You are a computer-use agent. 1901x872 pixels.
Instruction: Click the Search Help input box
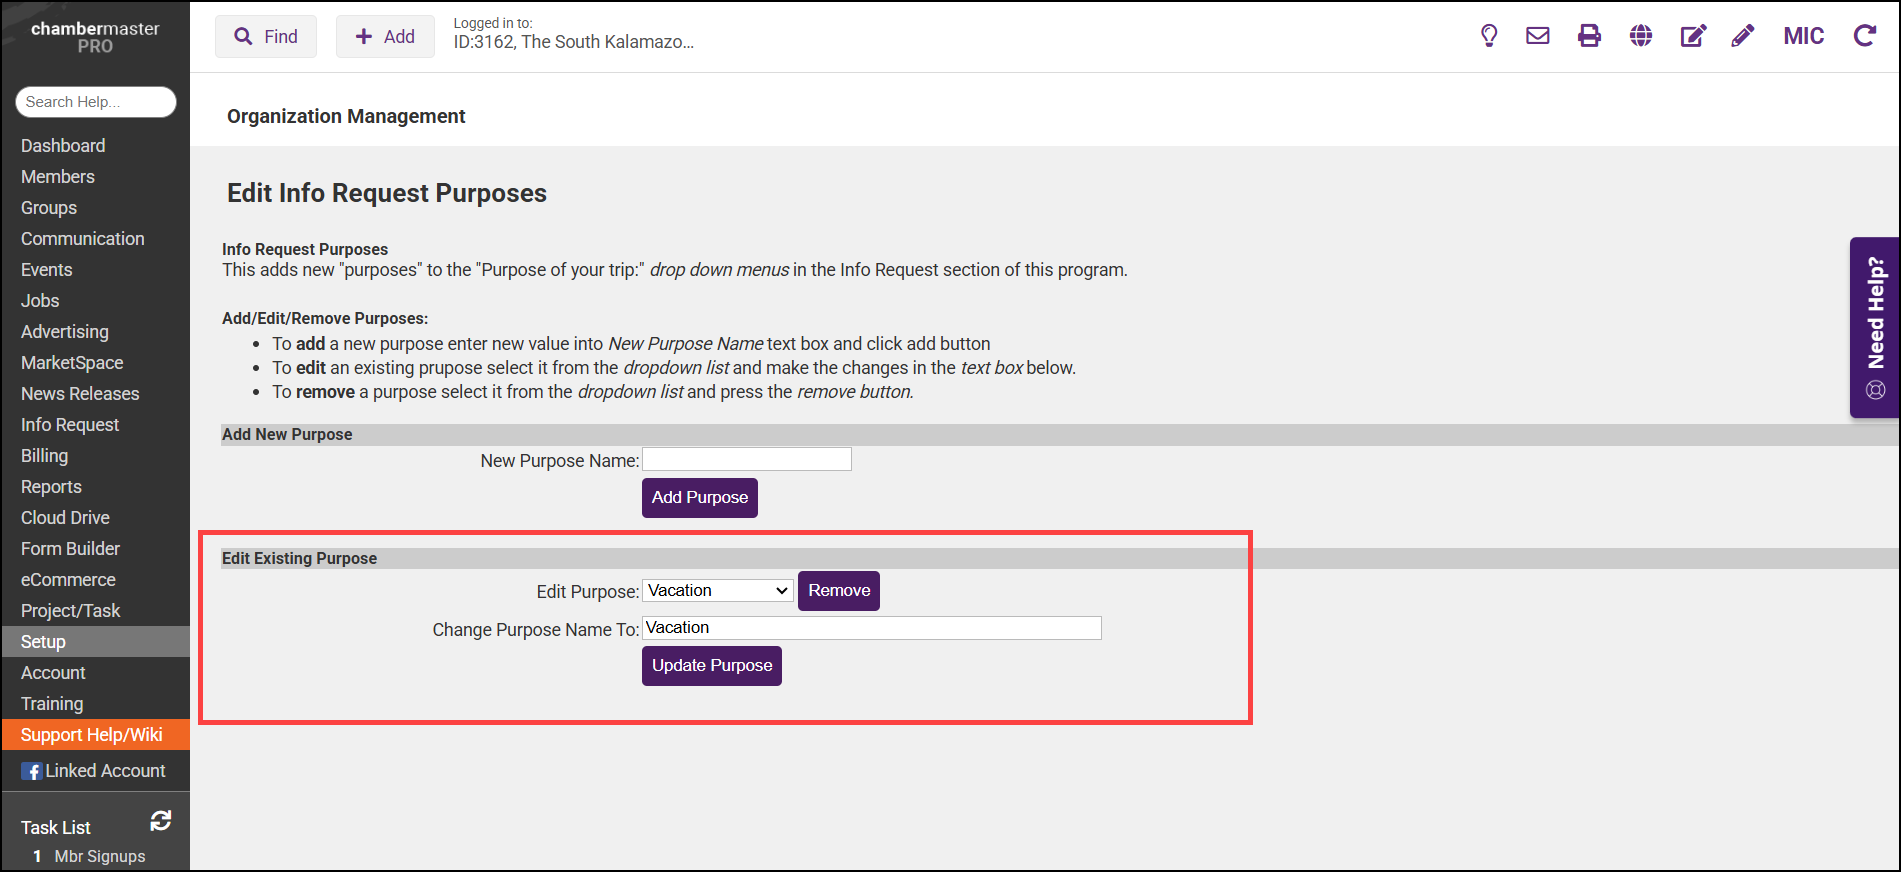96,102
